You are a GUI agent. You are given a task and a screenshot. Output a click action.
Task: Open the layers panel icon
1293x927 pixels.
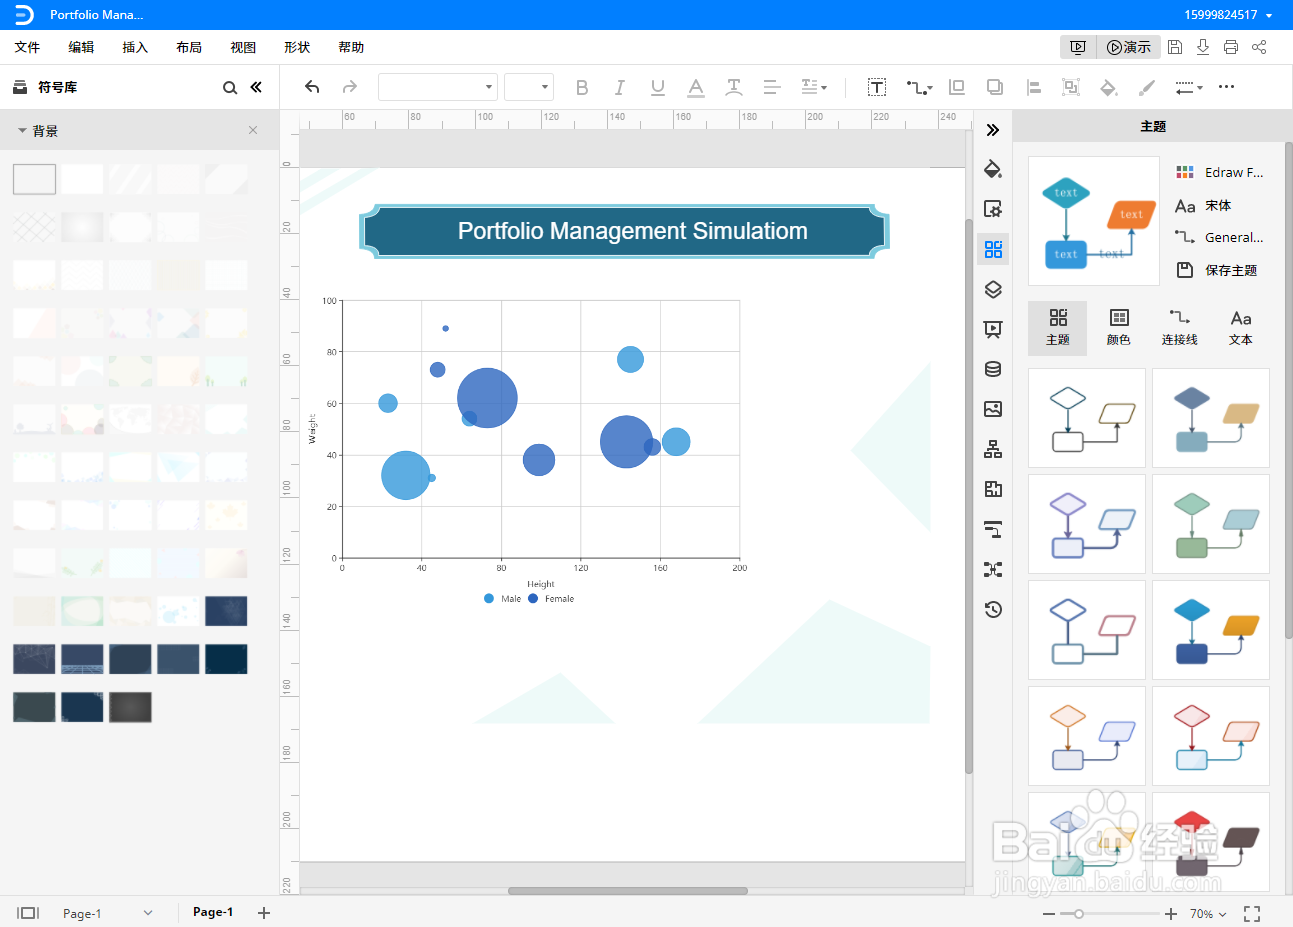(993, 289)
